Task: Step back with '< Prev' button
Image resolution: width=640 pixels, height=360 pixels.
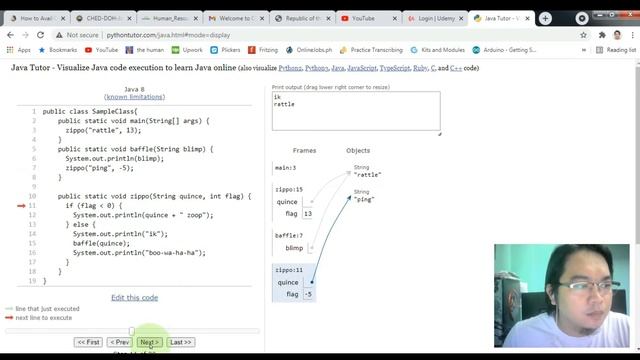Action: tap(120, 342)
